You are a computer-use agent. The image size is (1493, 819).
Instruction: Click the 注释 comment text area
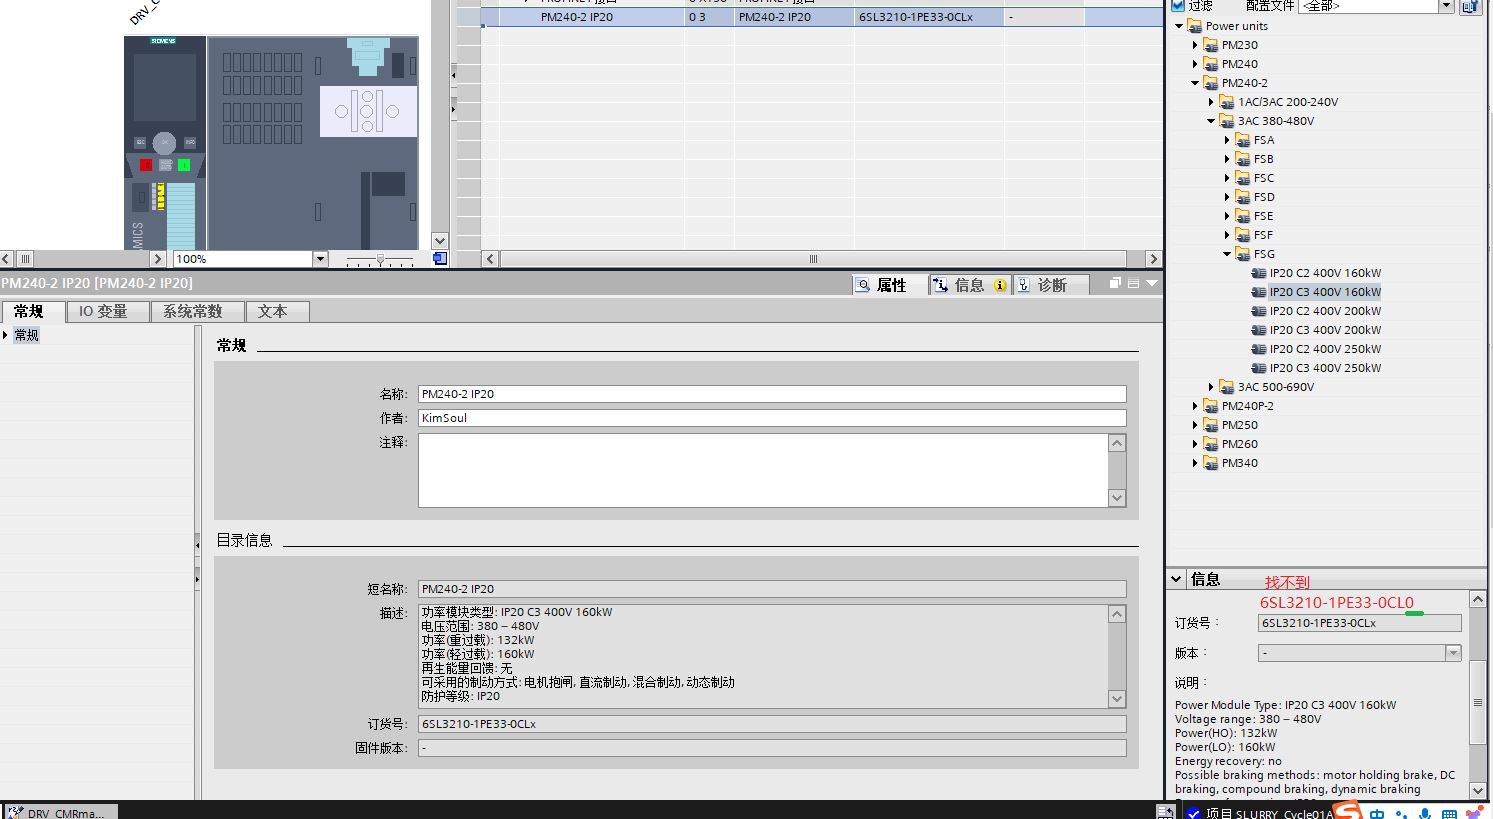pyautogui.click(x=763, y=470)
